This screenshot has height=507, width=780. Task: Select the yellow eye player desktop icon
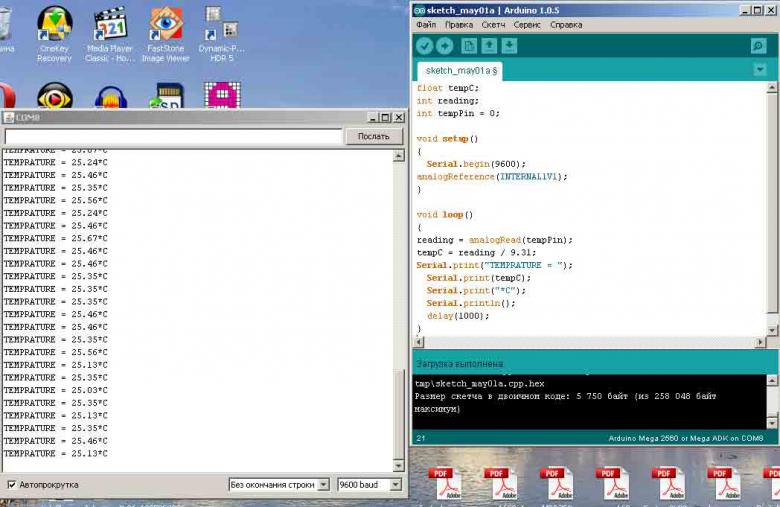click(55, 96)
